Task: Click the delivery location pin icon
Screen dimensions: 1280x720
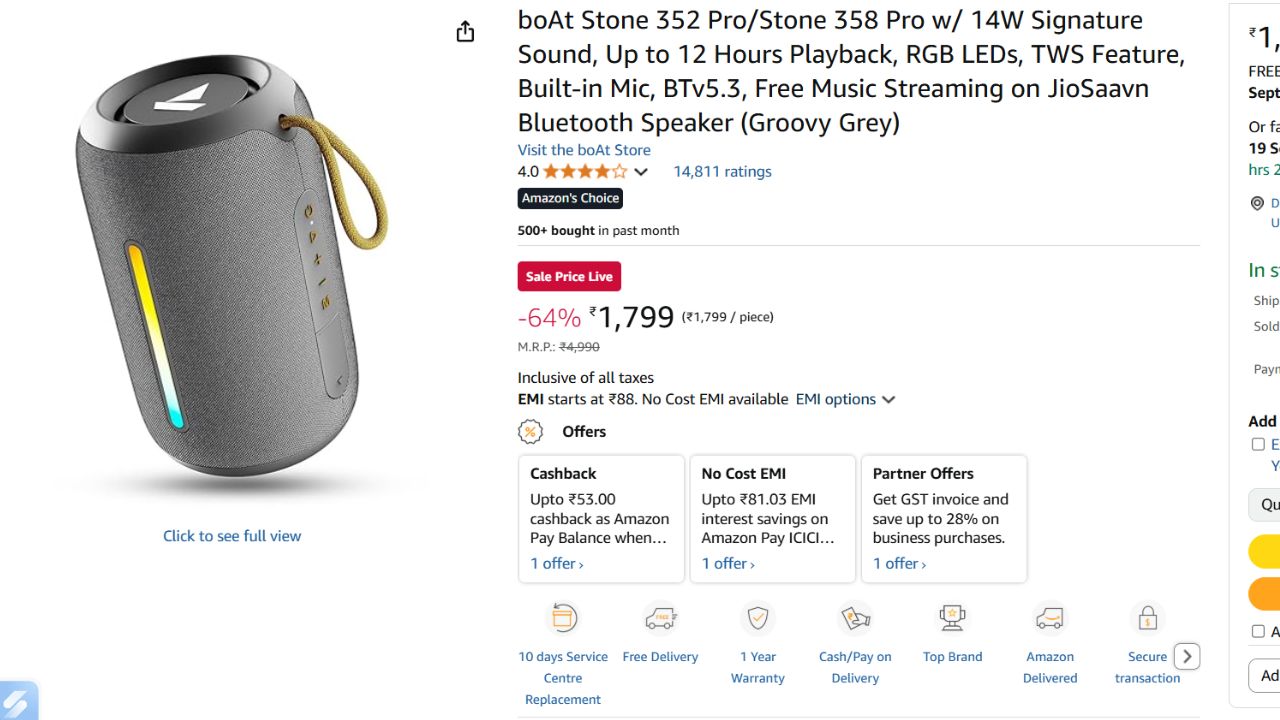Action: pos(1257,203)
